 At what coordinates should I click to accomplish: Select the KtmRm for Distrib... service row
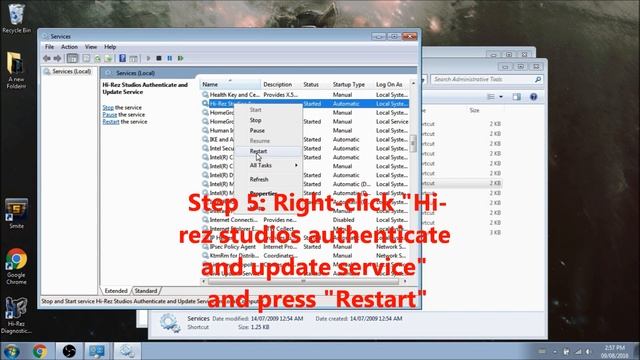pyautogui.click(x=305, y=256)
